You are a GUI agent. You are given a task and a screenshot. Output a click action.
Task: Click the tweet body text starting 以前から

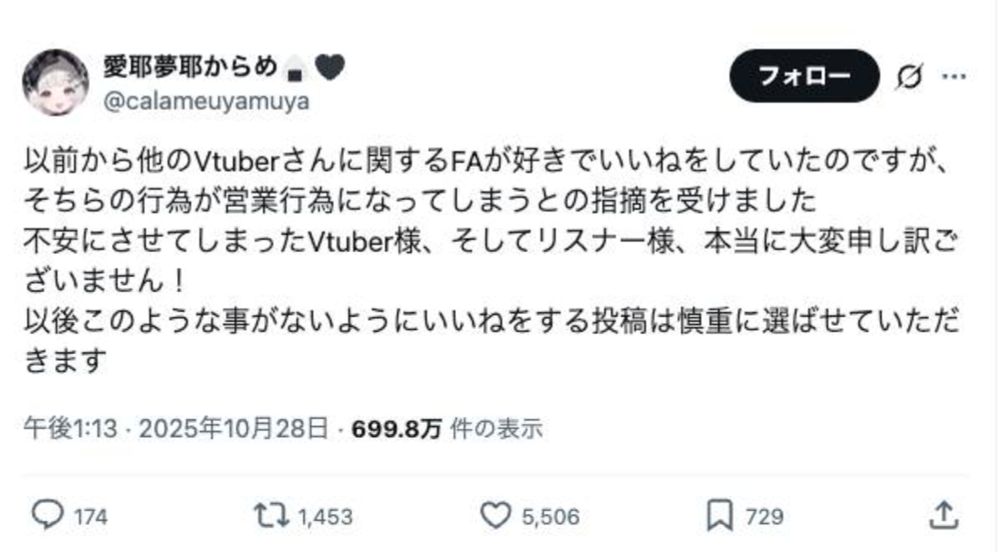(492, 260)
